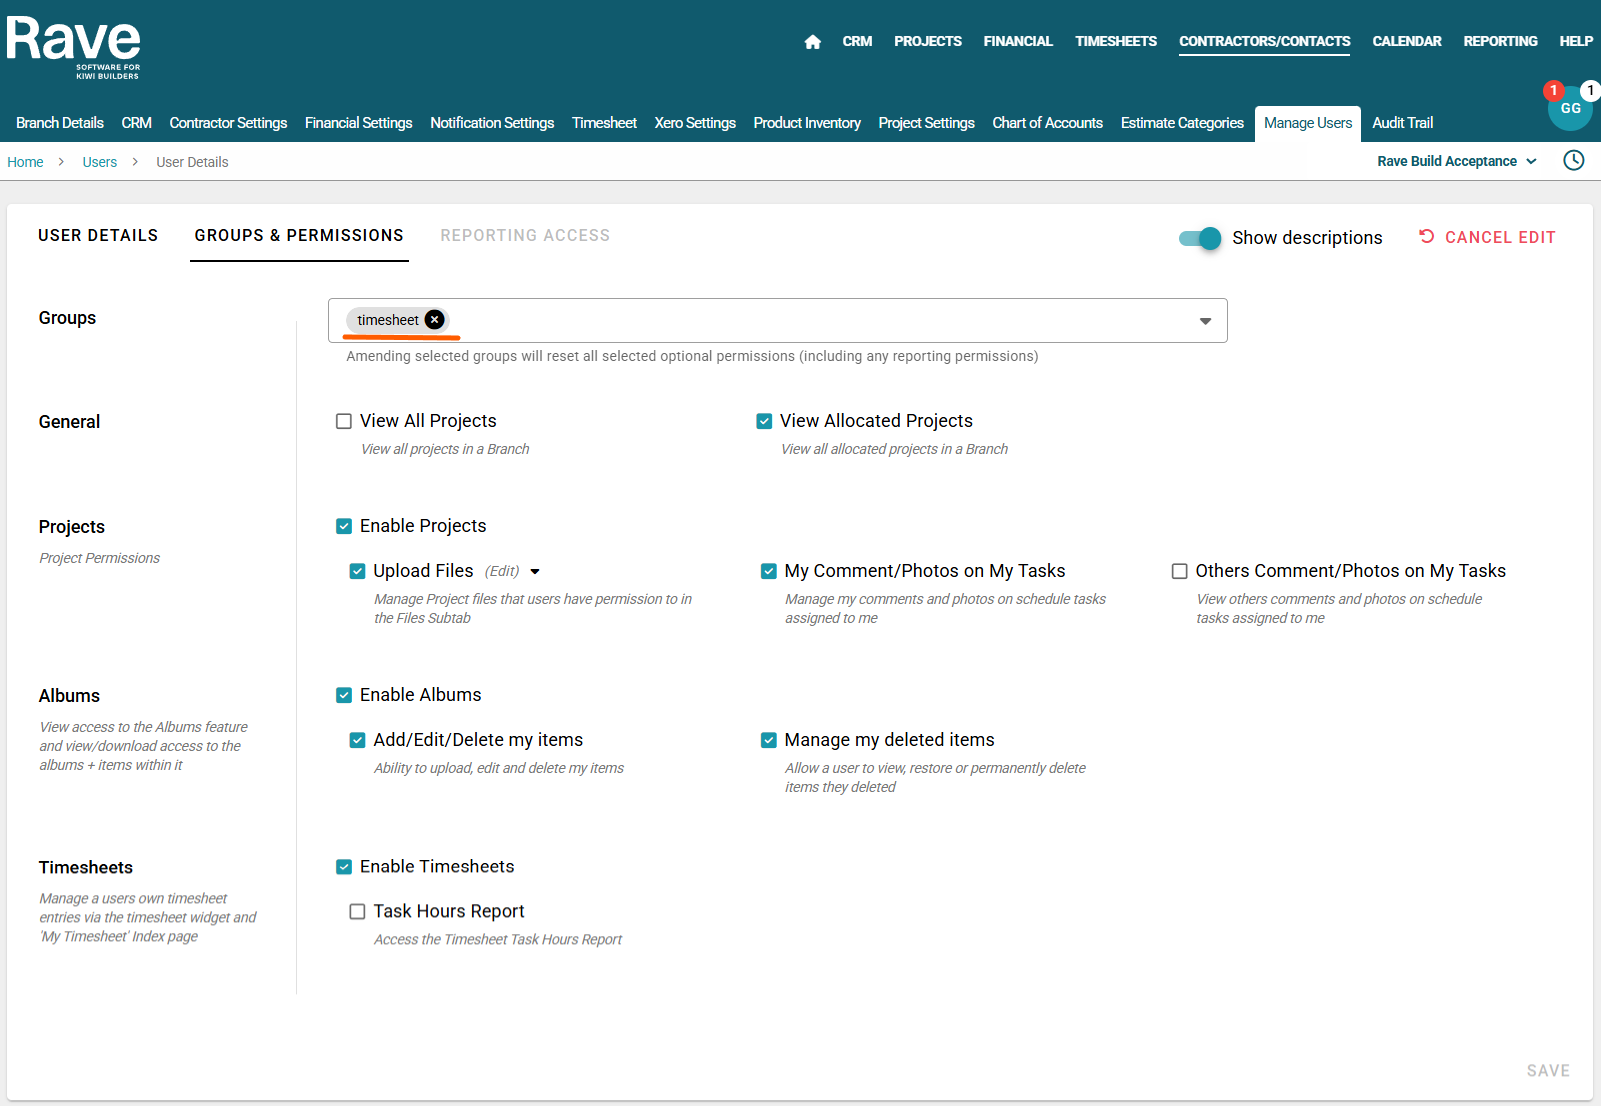The height and width of the screenshot is (1106, 1601).
Task: Open the Projects top menu
Action: coord(928,41)
